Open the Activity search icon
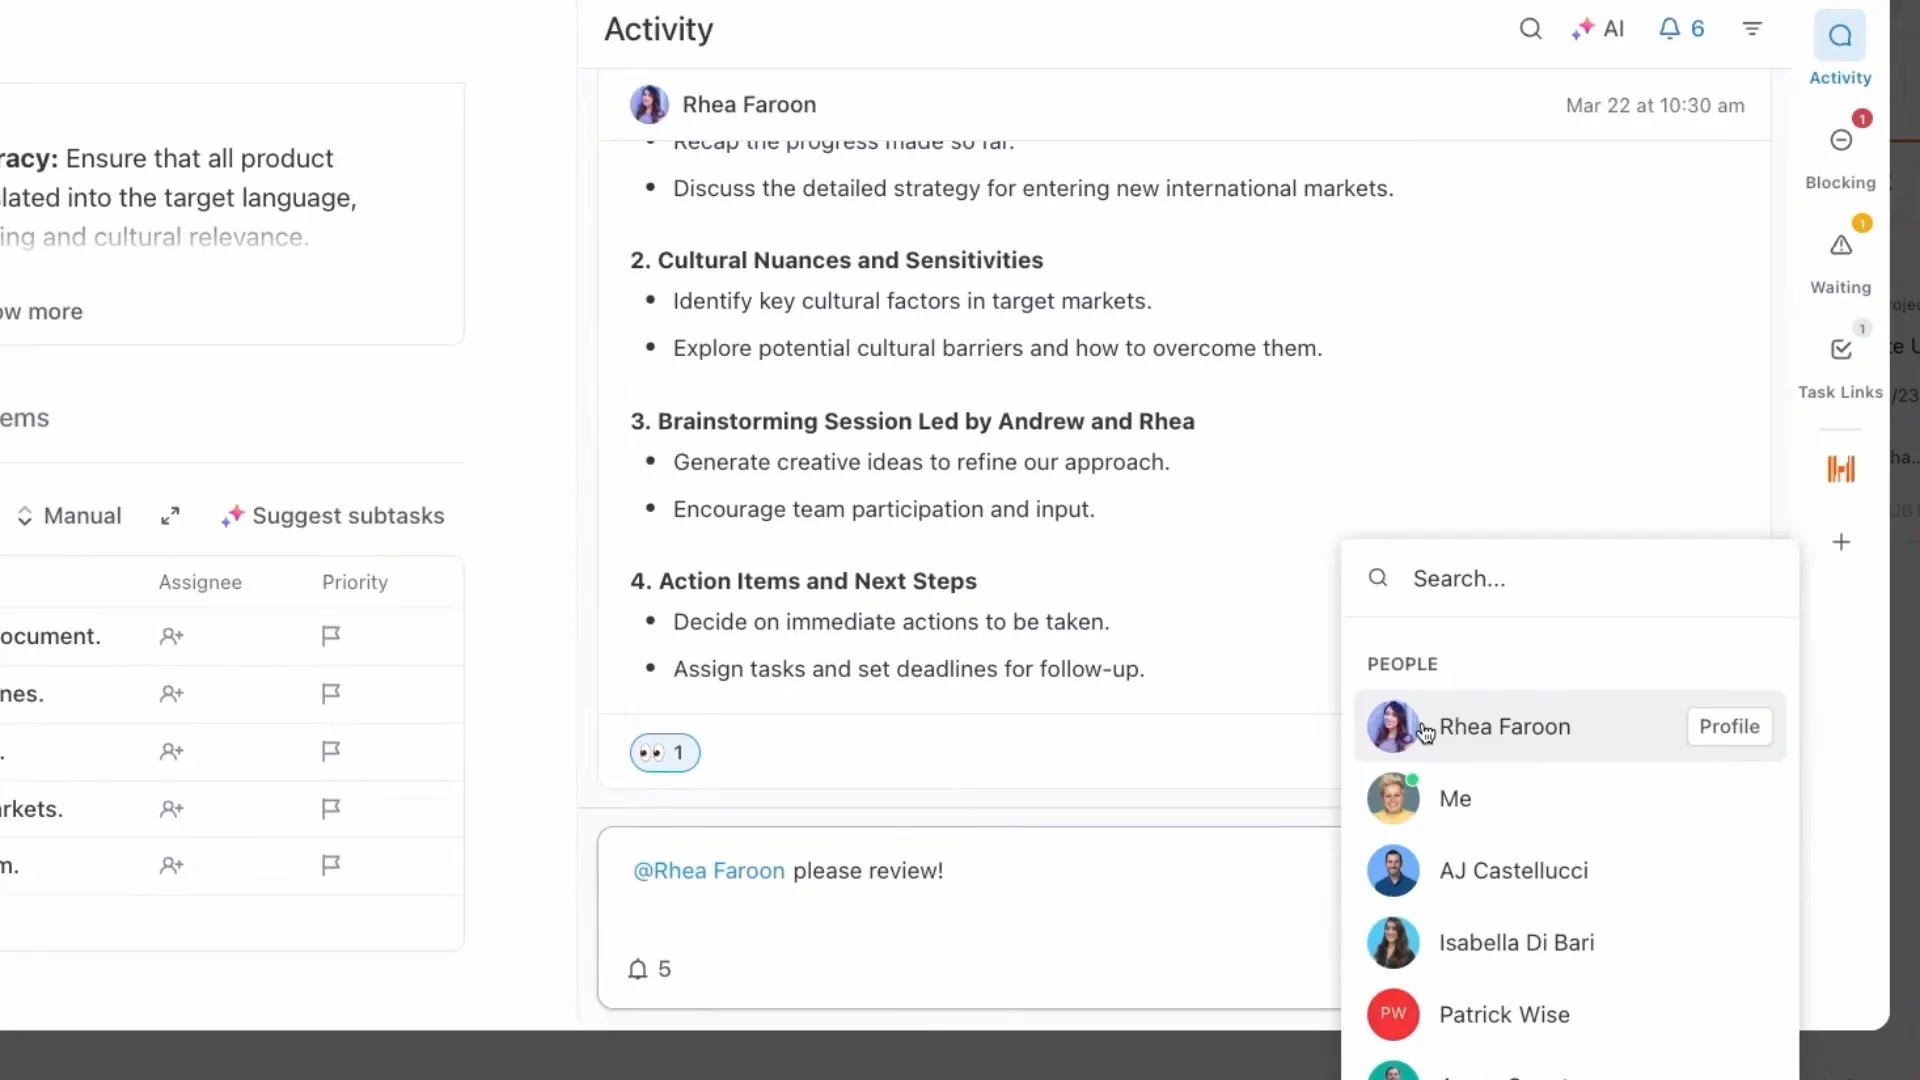Viewport: 1920px width, 1080px height. pos(1530,29)
